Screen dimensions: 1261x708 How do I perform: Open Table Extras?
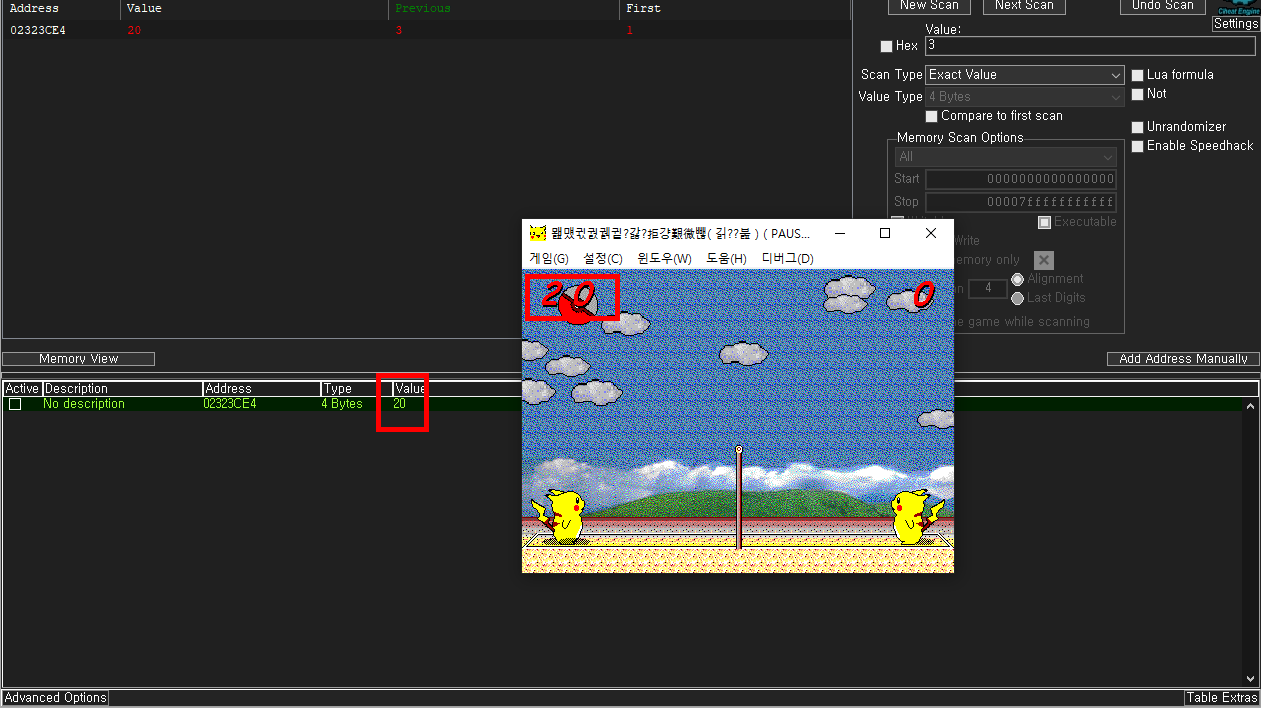pos(1222,698)
